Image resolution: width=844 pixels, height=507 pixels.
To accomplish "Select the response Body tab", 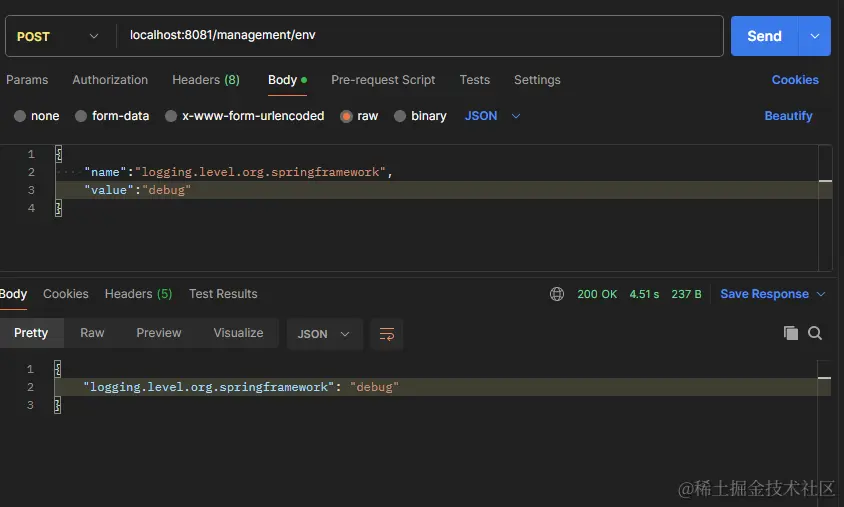I will click(13, 294).
